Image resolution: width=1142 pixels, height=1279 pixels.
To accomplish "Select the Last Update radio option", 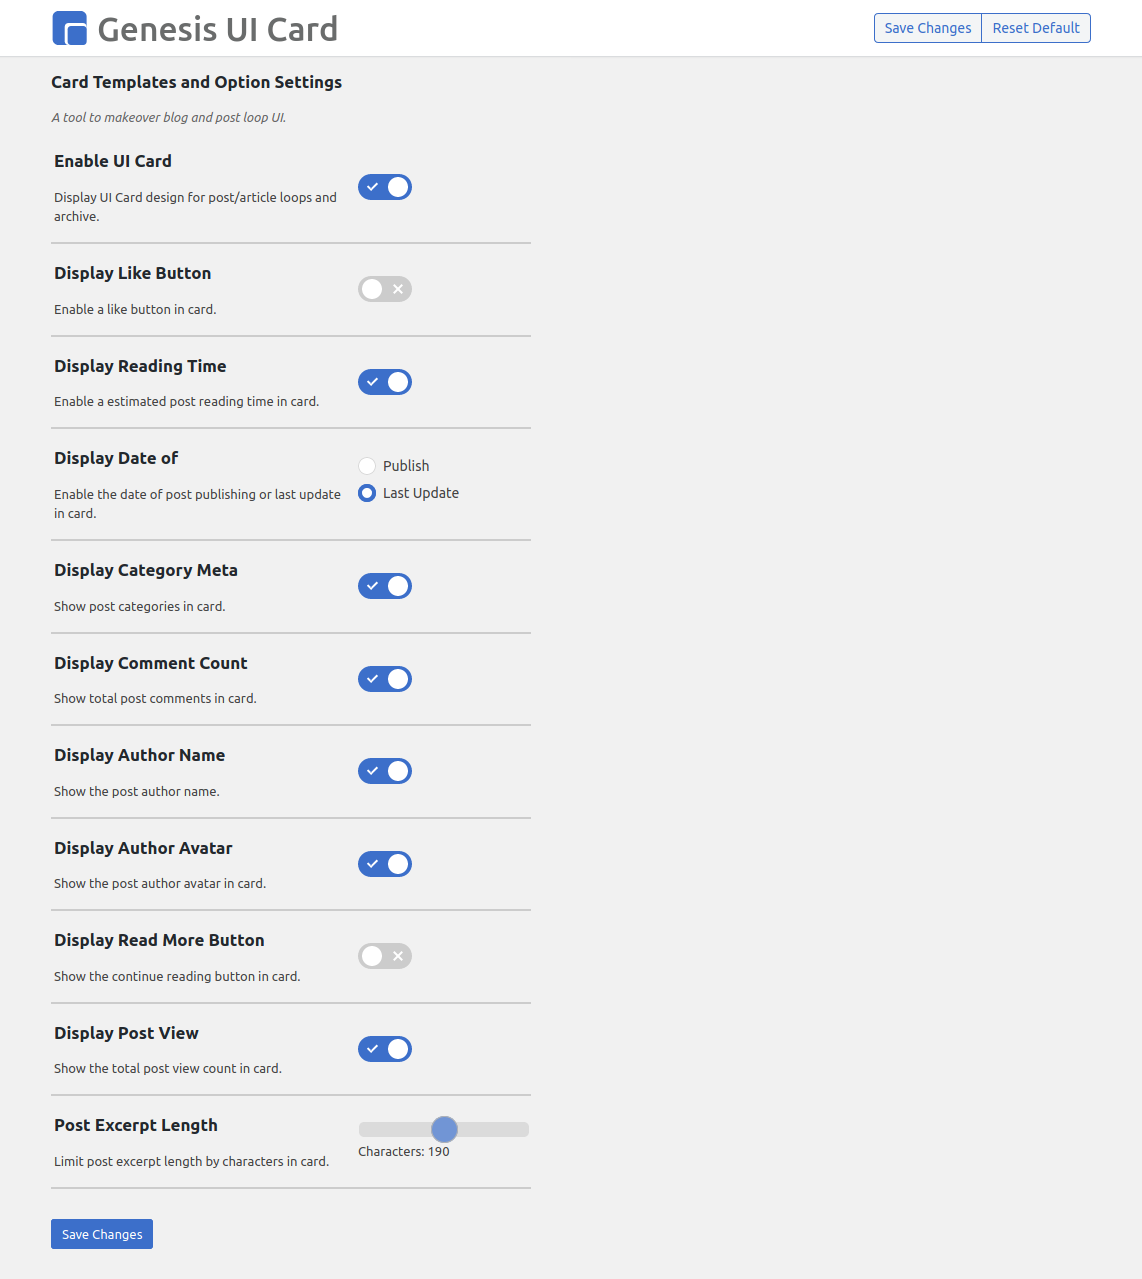I will pyautogui.click(x=367, y=493).
